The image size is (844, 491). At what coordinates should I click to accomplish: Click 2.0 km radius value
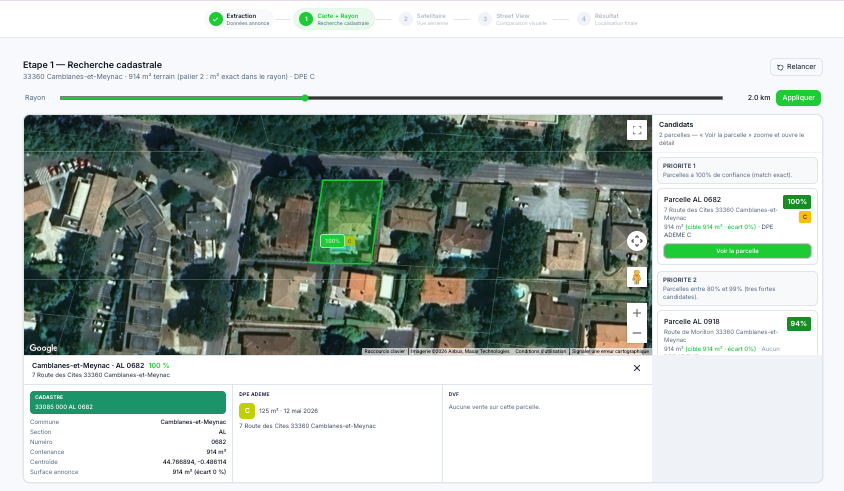(758, 97)
